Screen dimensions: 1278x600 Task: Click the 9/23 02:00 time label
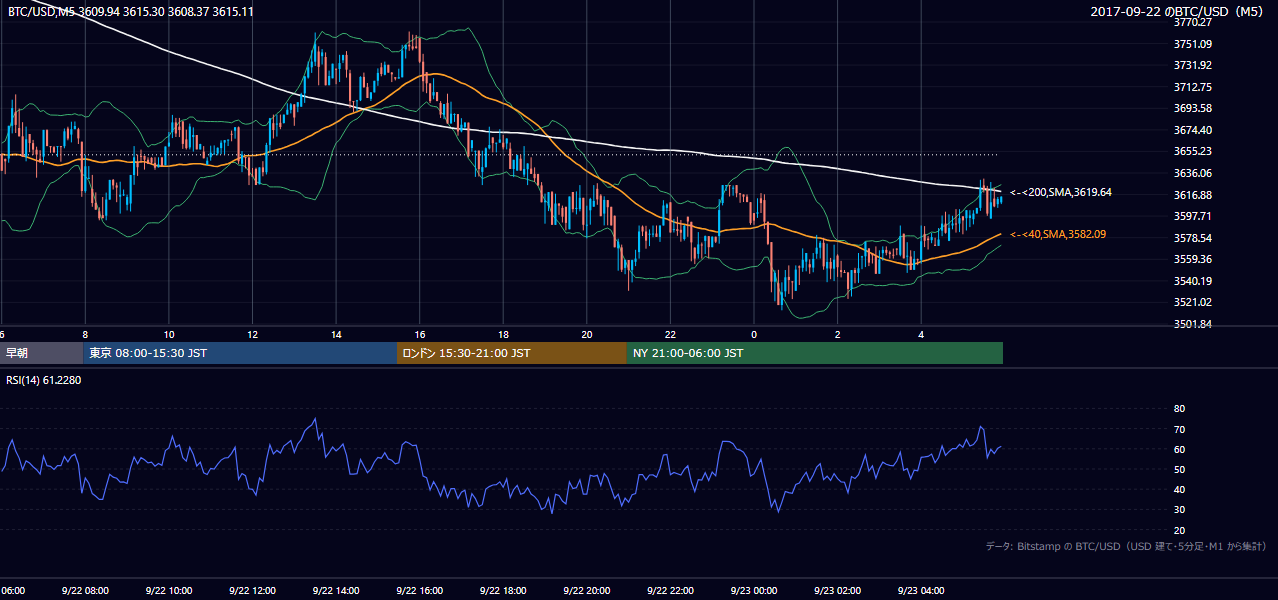click(837, 591)
